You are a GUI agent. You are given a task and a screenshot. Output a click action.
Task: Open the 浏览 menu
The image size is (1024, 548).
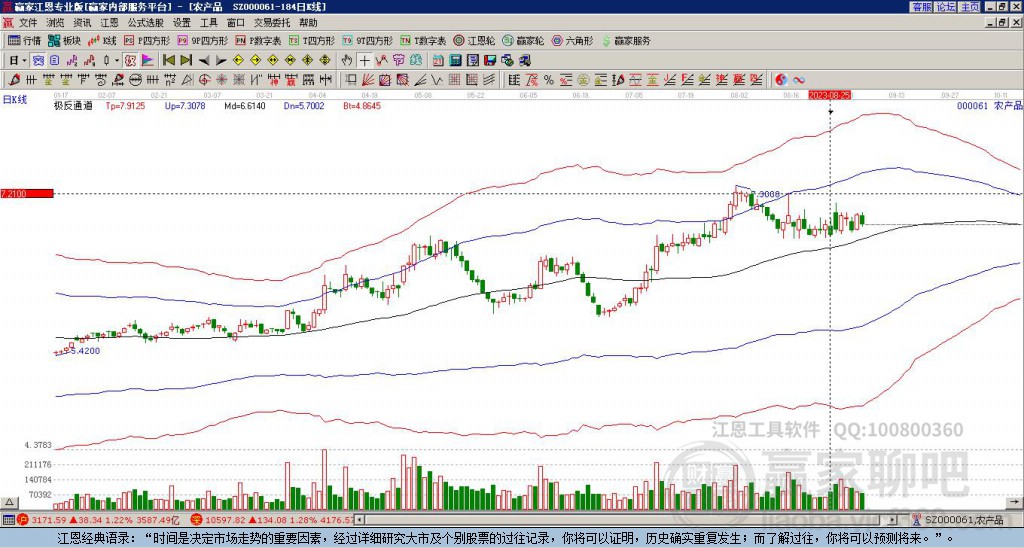point(56,23)
